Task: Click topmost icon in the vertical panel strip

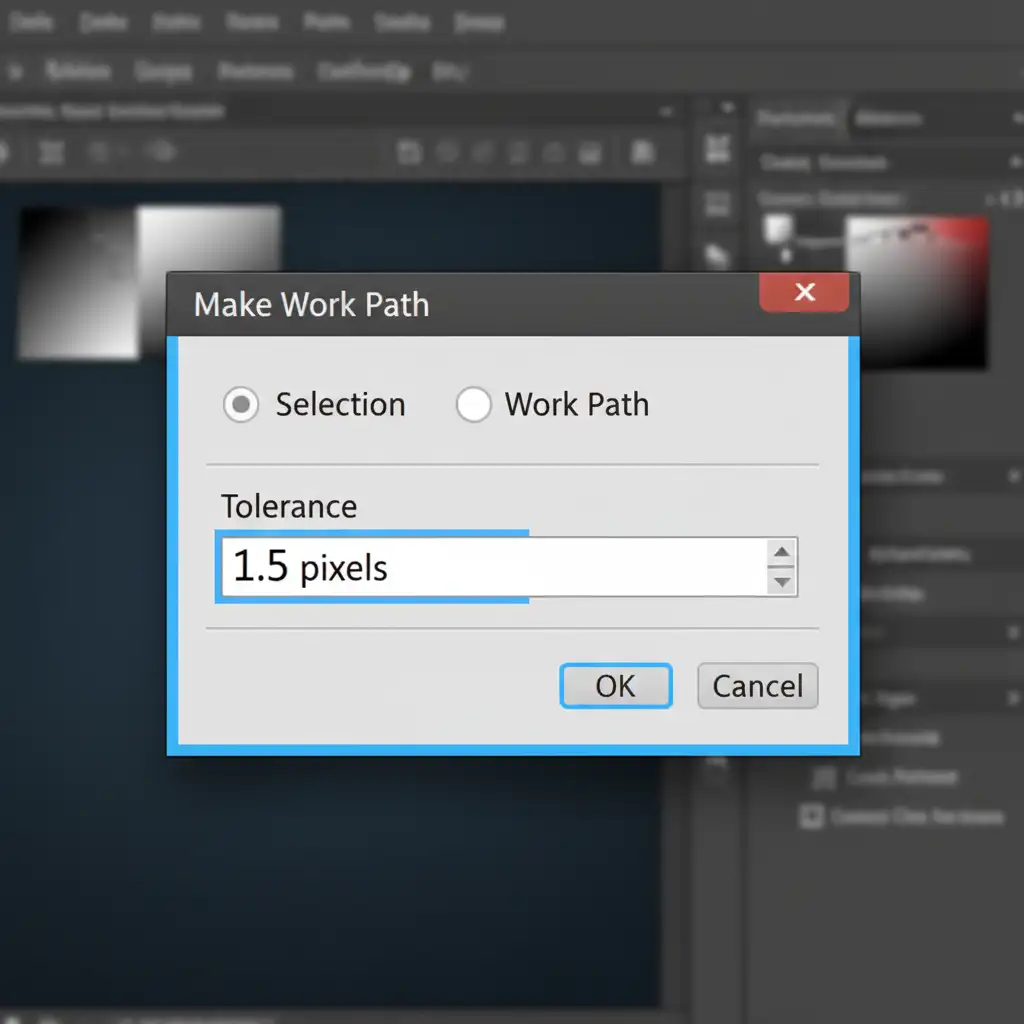Action: (x=718, y=150)
